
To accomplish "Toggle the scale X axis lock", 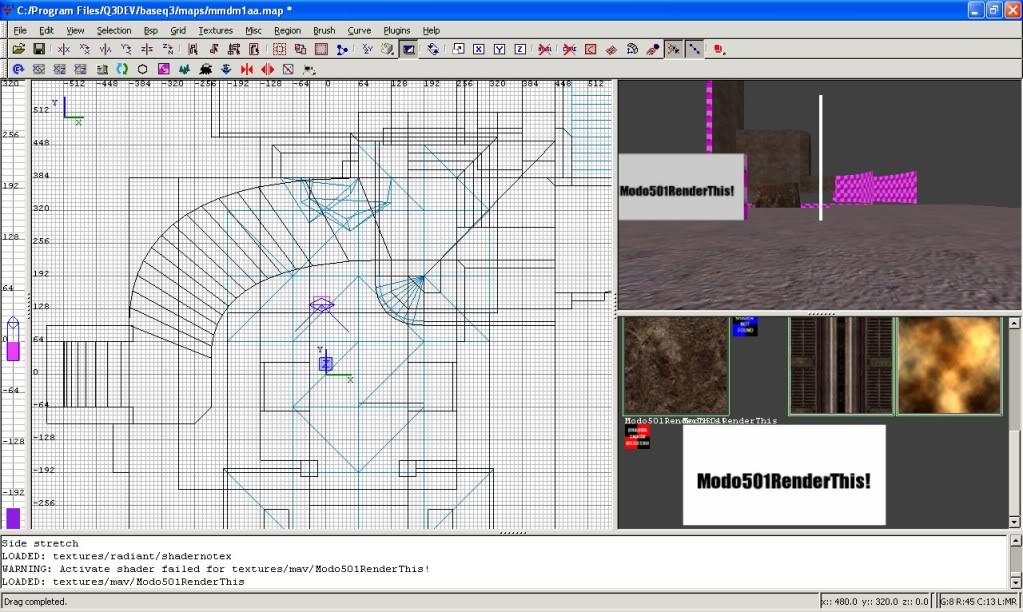I will (479, 49).
